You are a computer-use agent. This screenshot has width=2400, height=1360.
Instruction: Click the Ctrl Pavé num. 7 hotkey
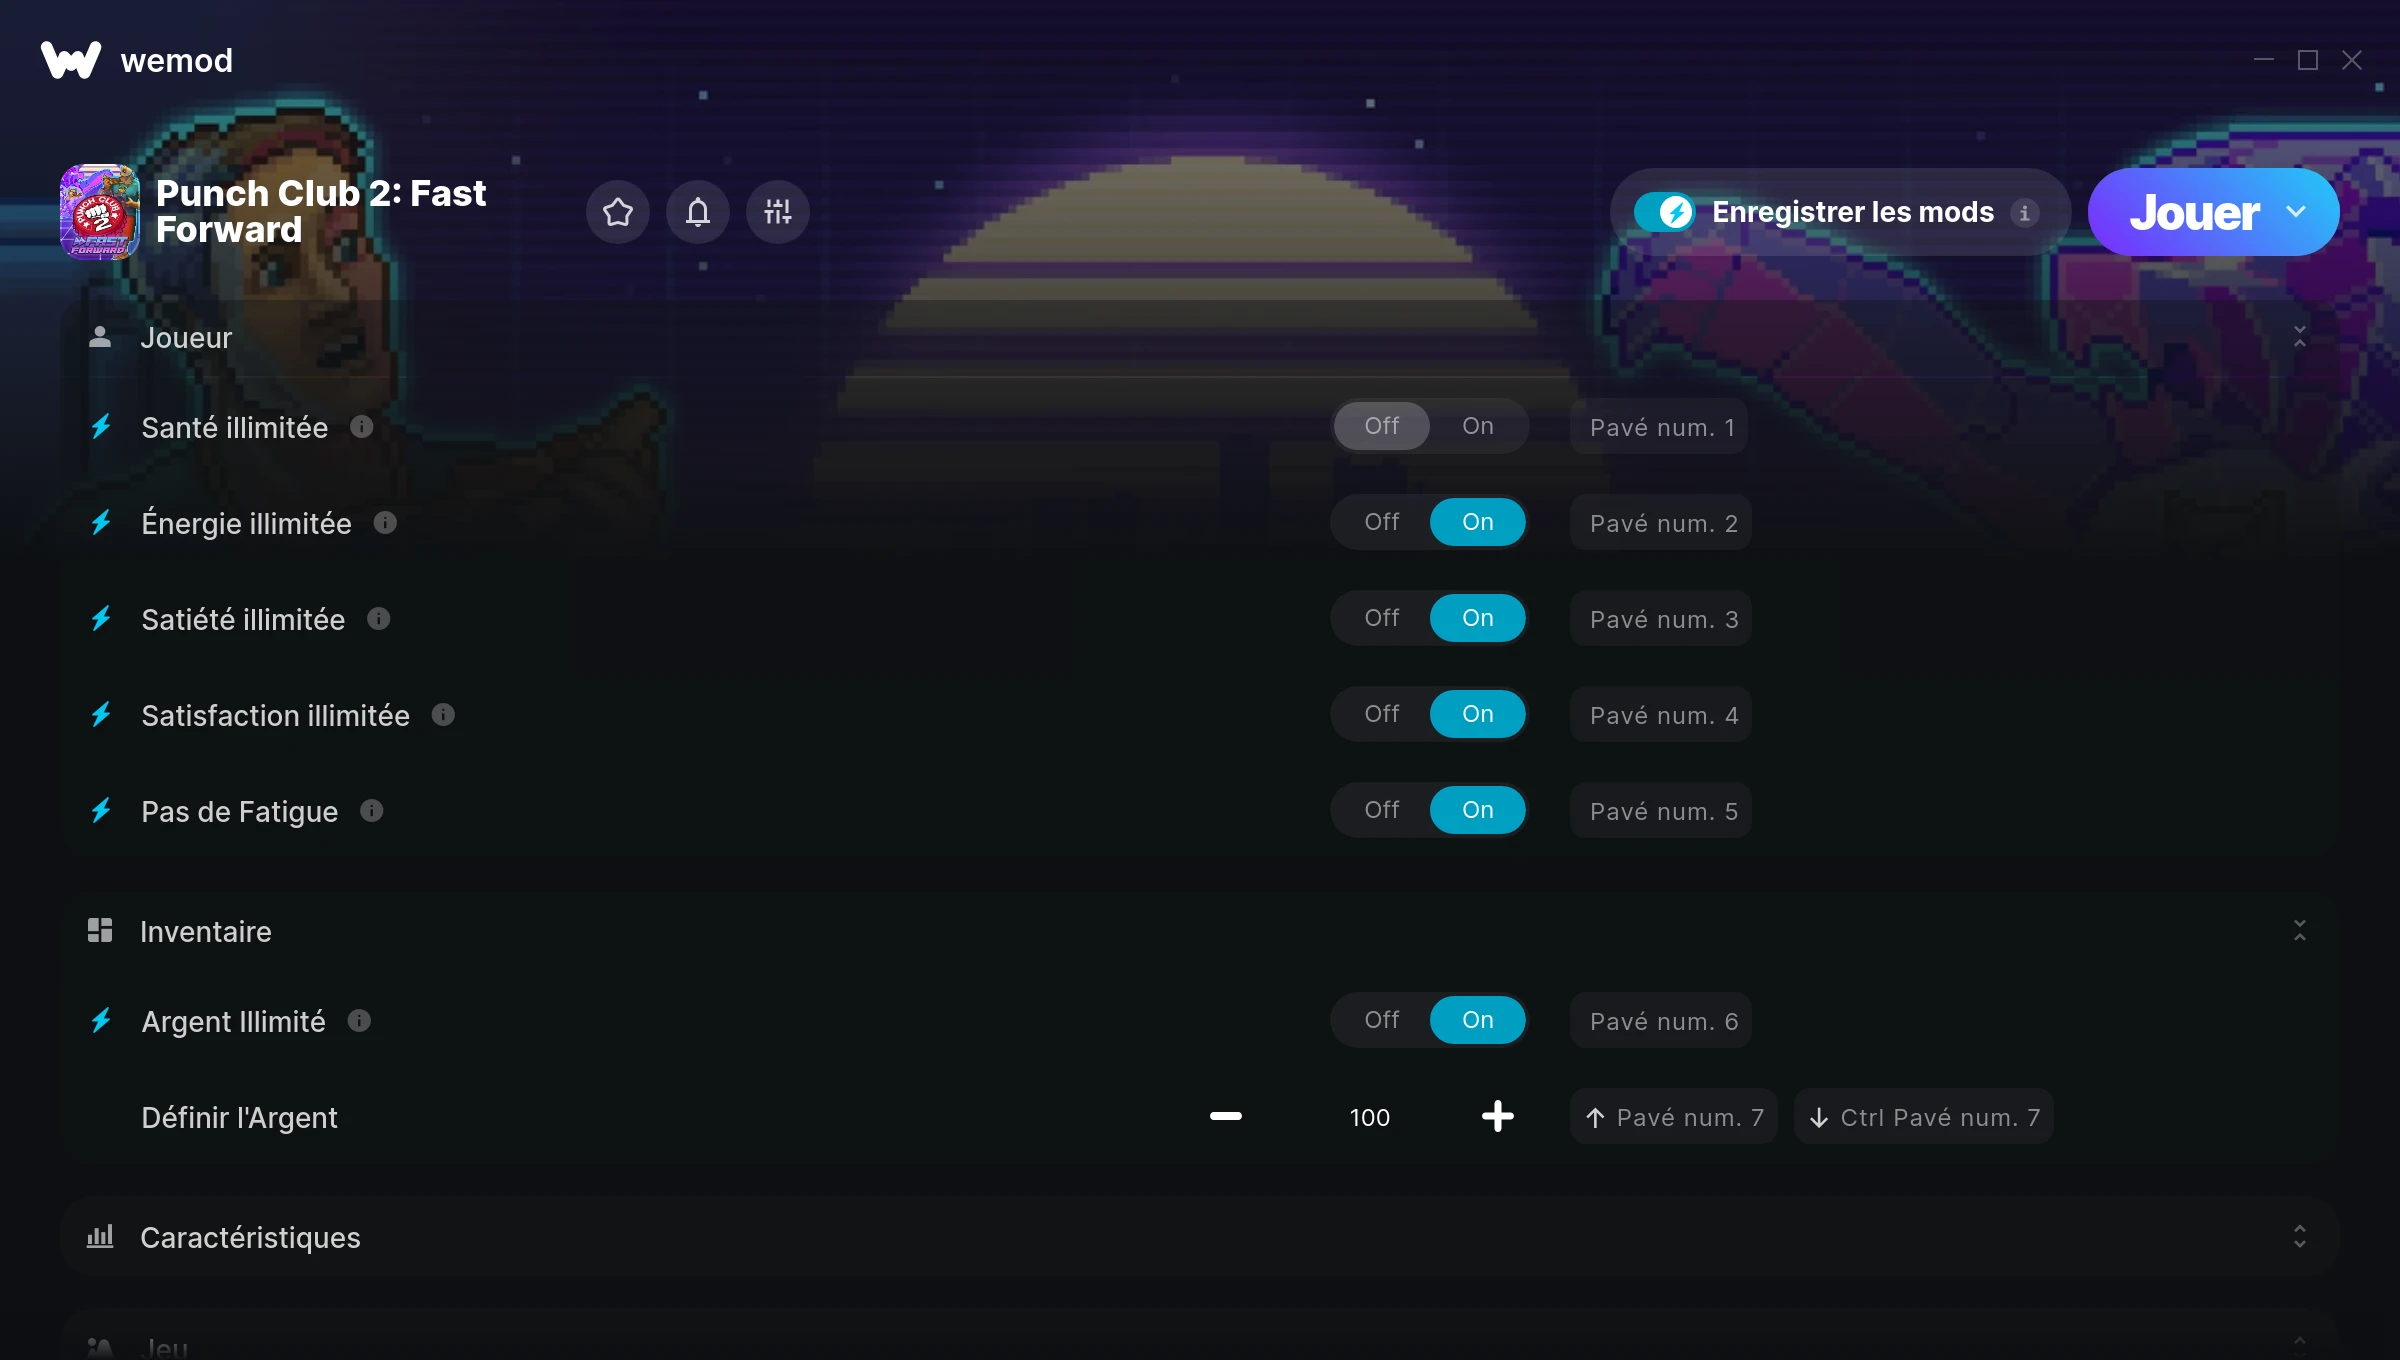pyautogui.click(x=1924, y=1117)
